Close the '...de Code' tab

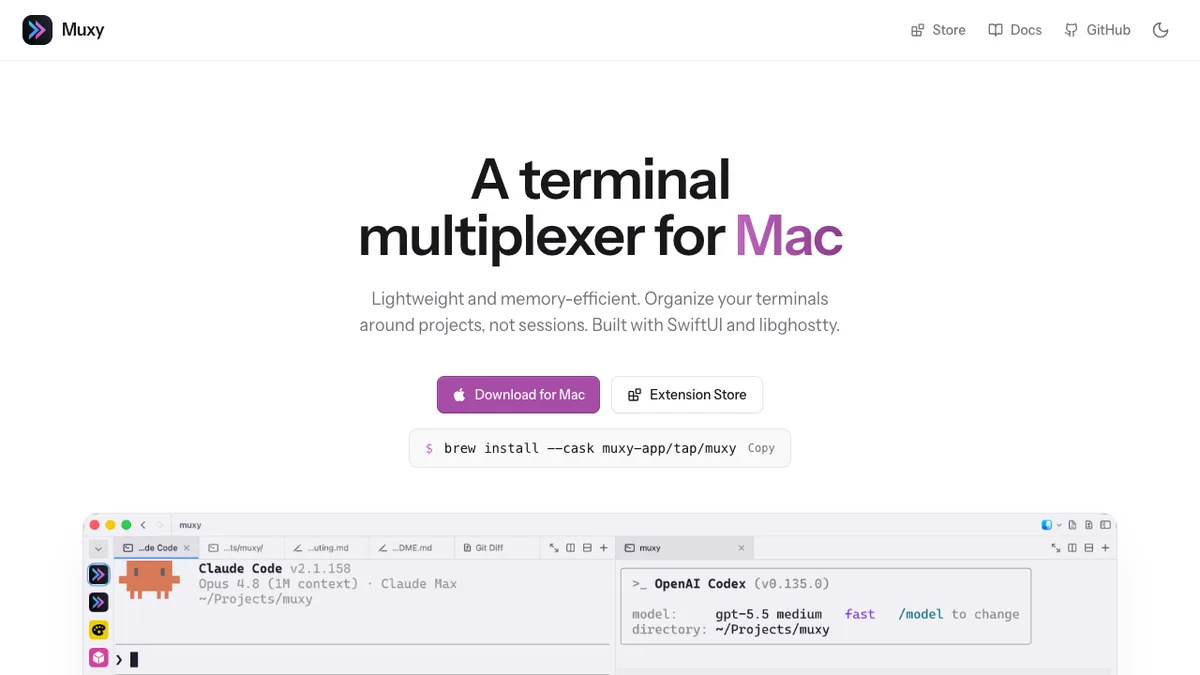pyautogui.click(x=187, y=548)
